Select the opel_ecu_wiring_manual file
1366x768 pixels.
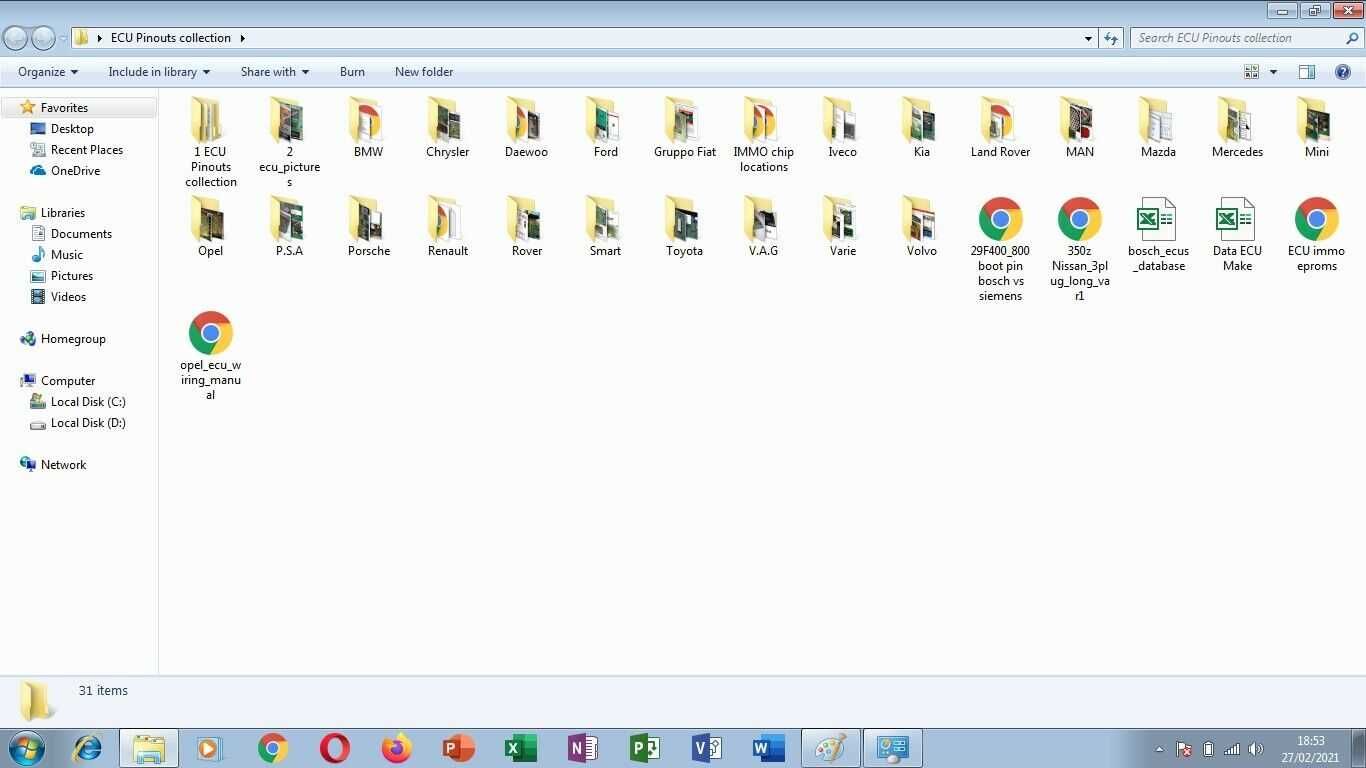pyautogui.click(x=210, y=356)
